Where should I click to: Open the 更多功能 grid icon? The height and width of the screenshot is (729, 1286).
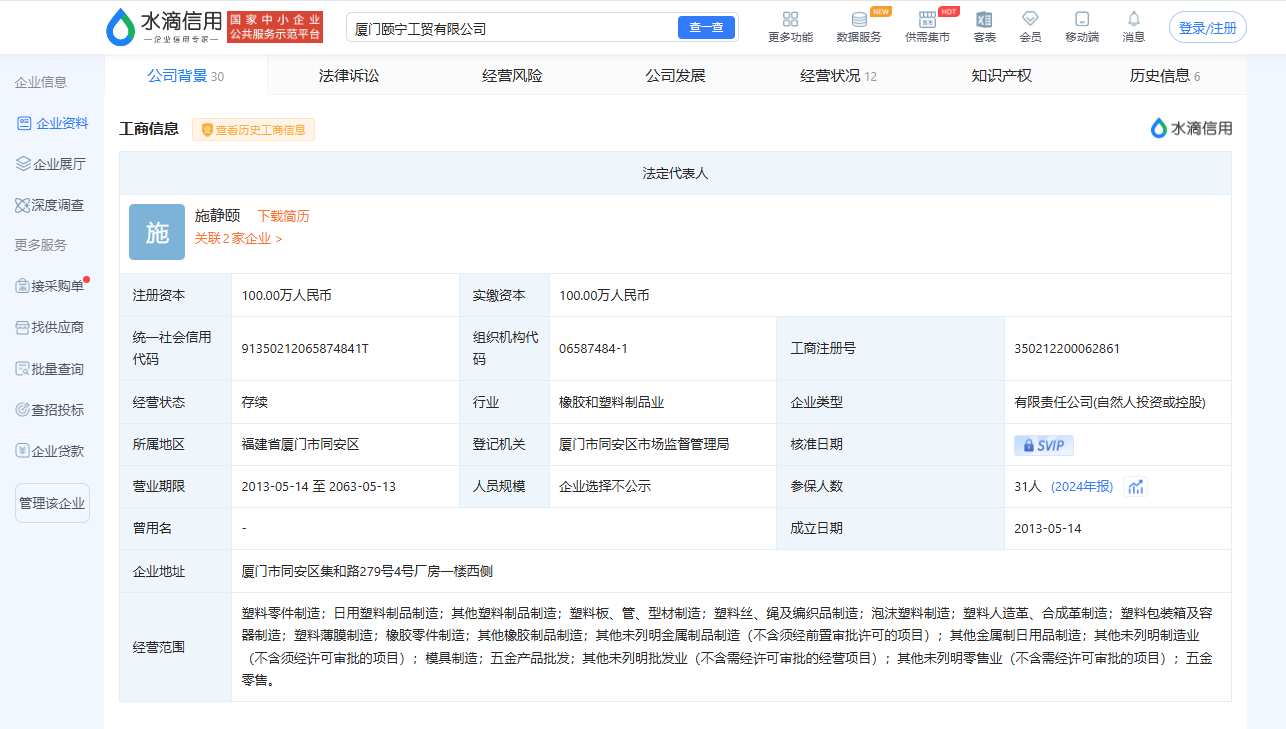coord(790,19)
